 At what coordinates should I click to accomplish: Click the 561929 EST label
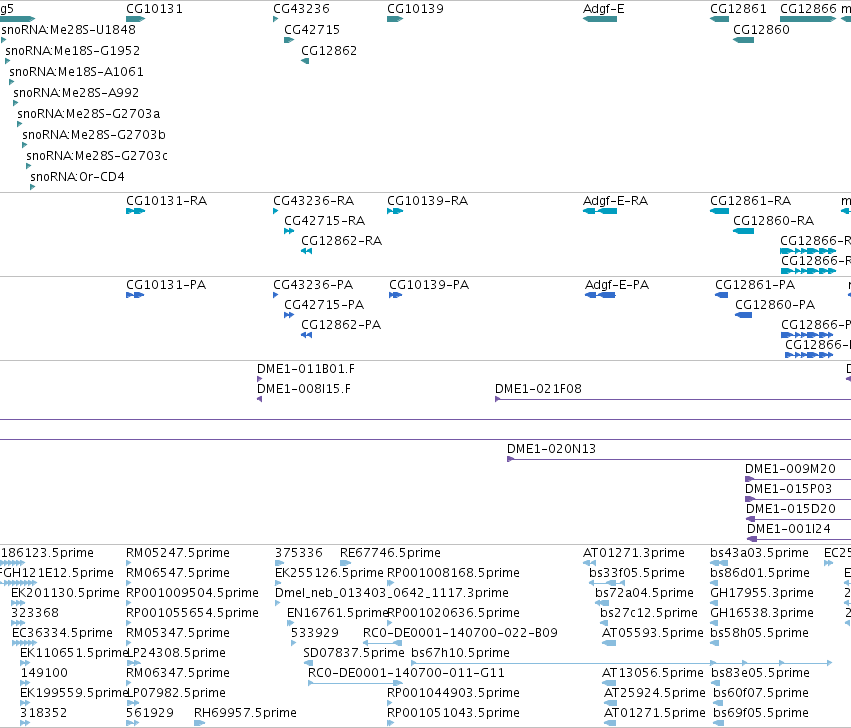click(150, 713)
